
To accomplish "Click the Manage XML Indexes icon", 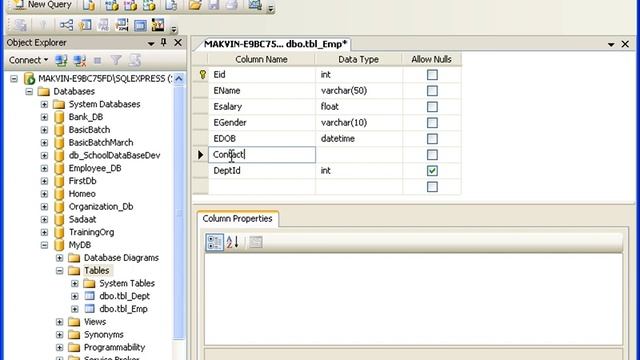I will click(x=122, y=25).
